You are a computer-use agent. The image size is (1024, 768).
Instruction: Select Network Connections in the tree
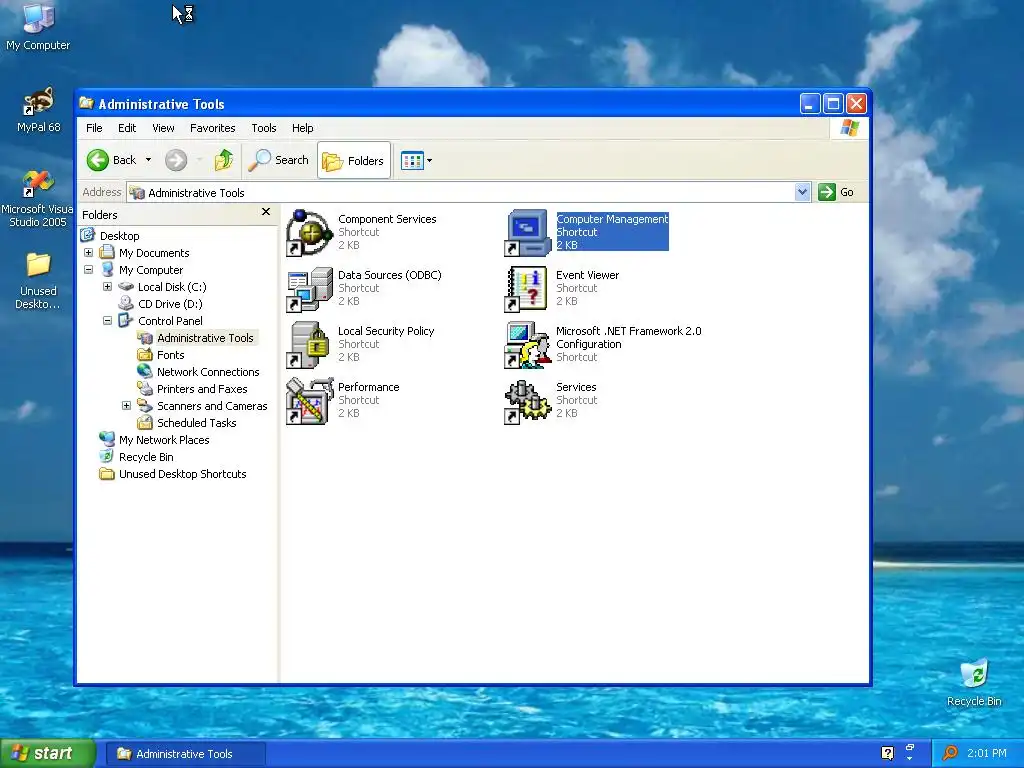(208, 372)
